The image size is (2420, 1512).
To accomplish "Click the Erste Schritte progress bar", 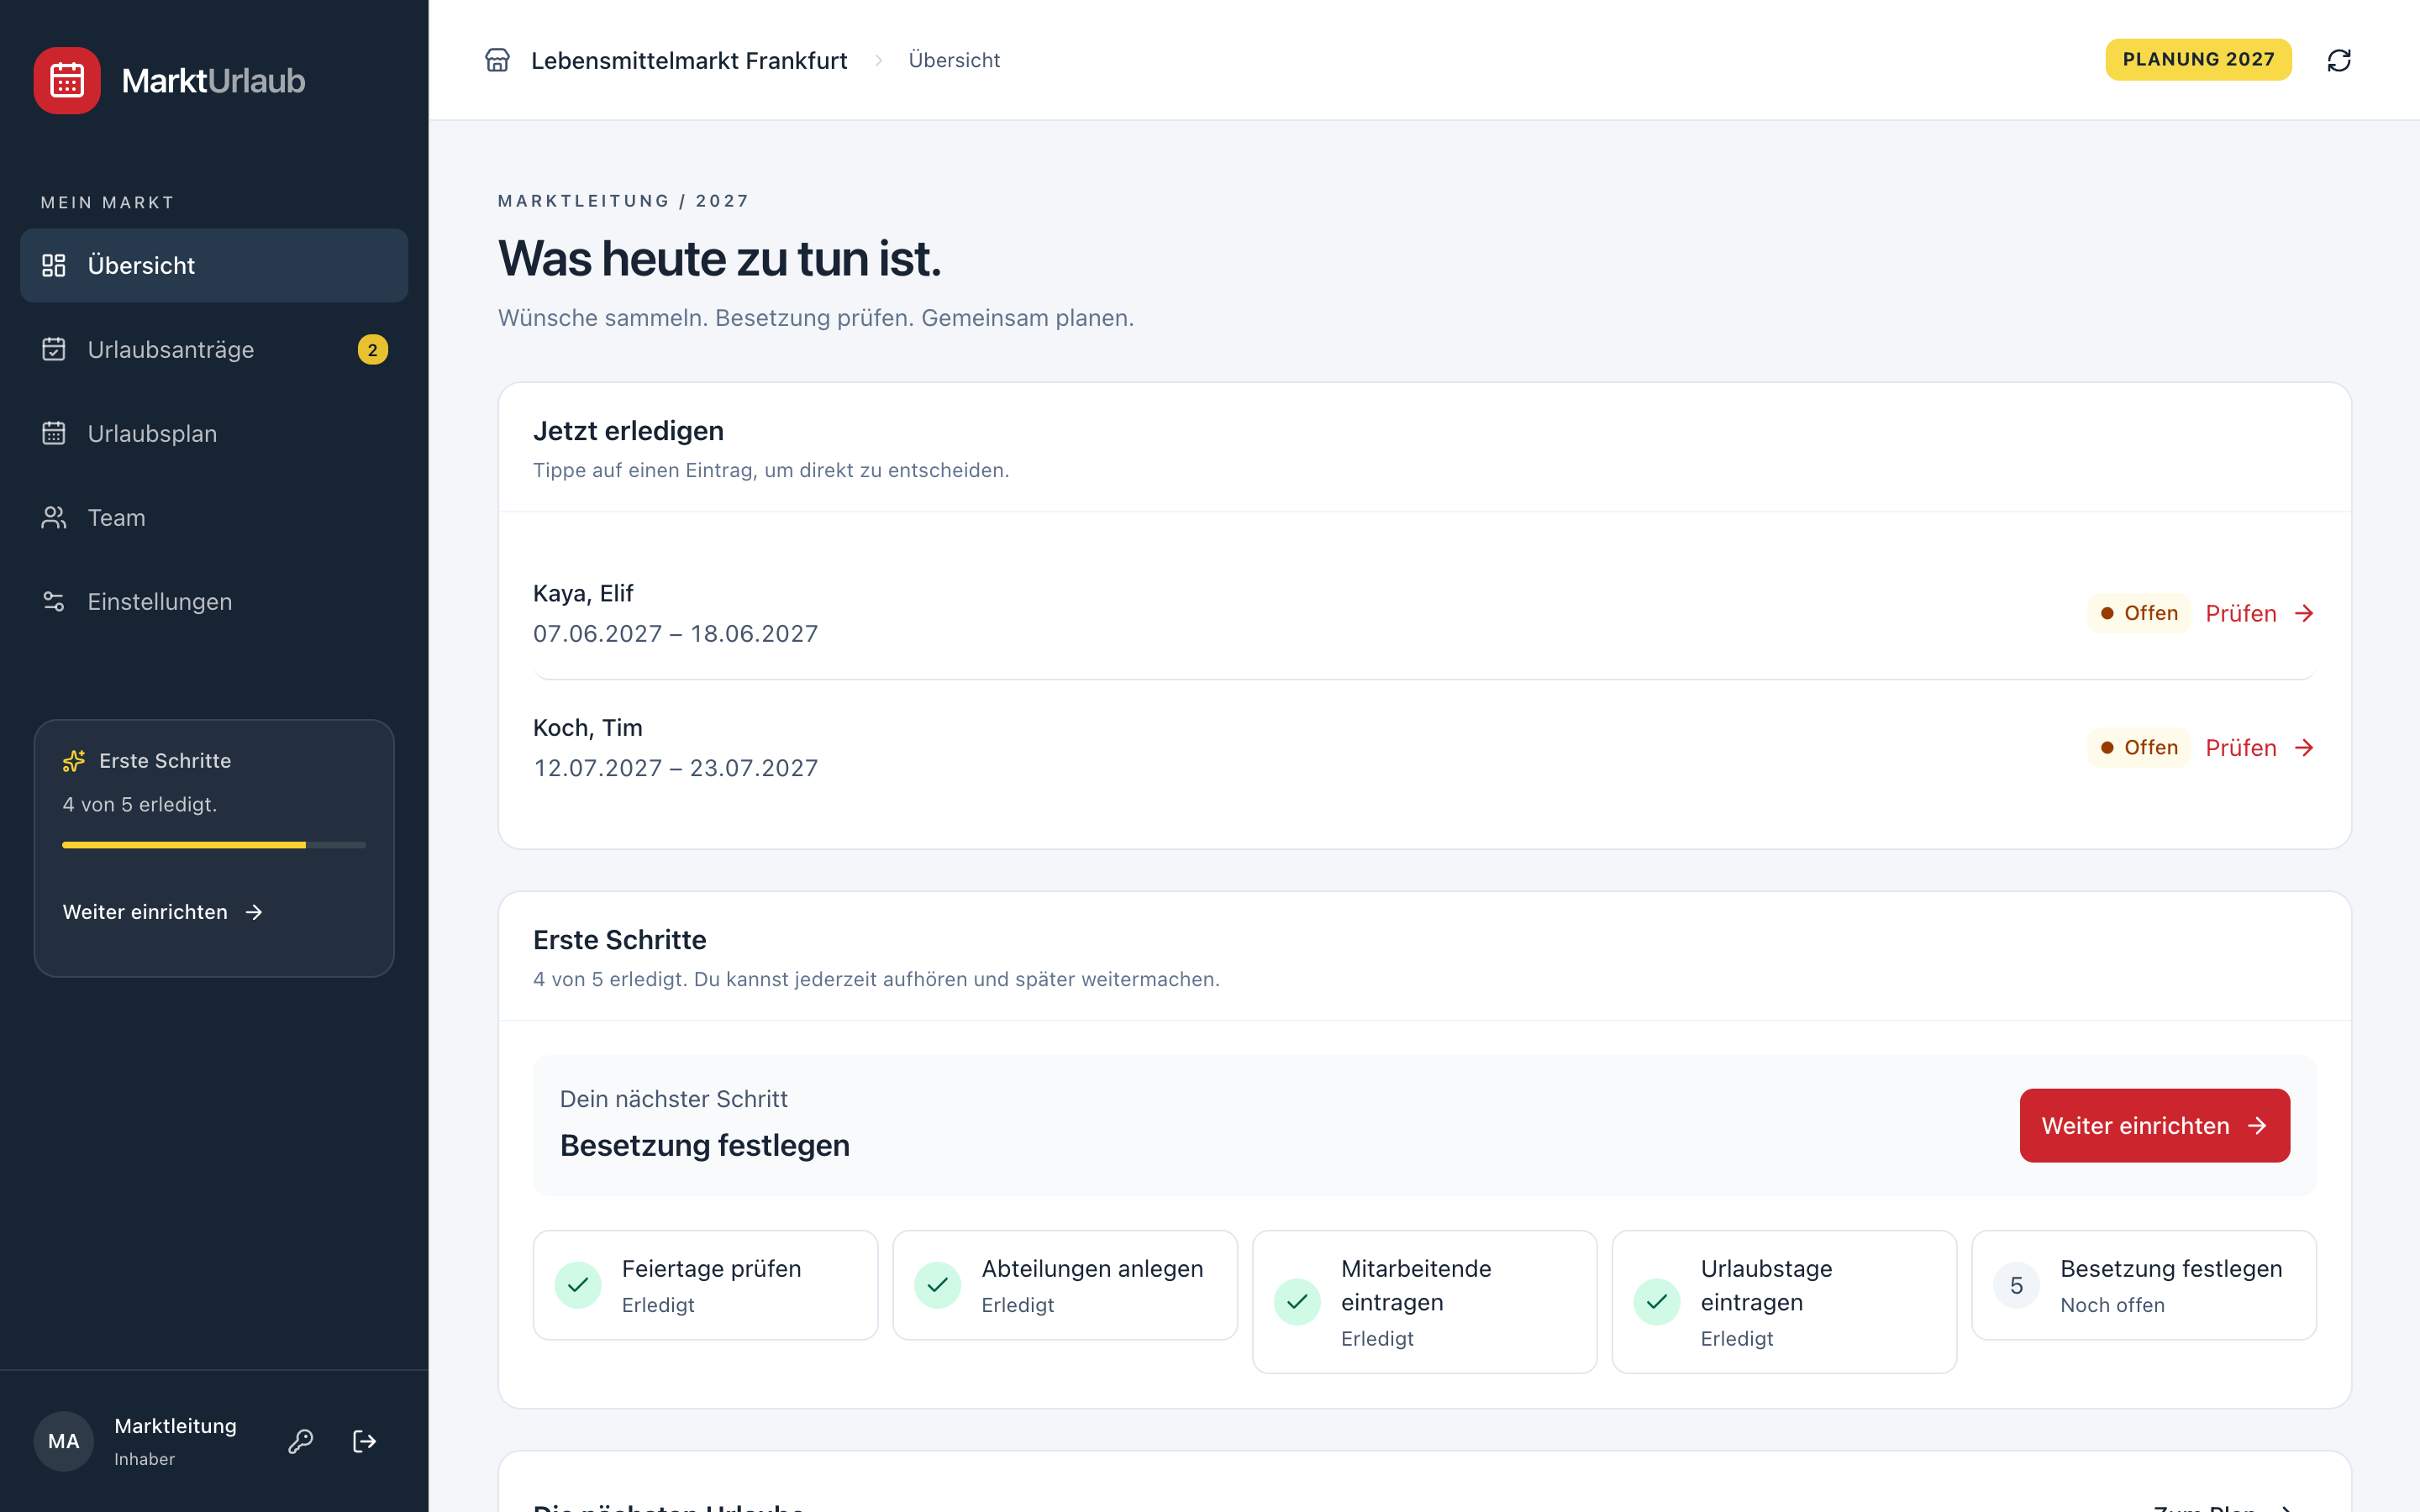I will click(x=214, y=845).
